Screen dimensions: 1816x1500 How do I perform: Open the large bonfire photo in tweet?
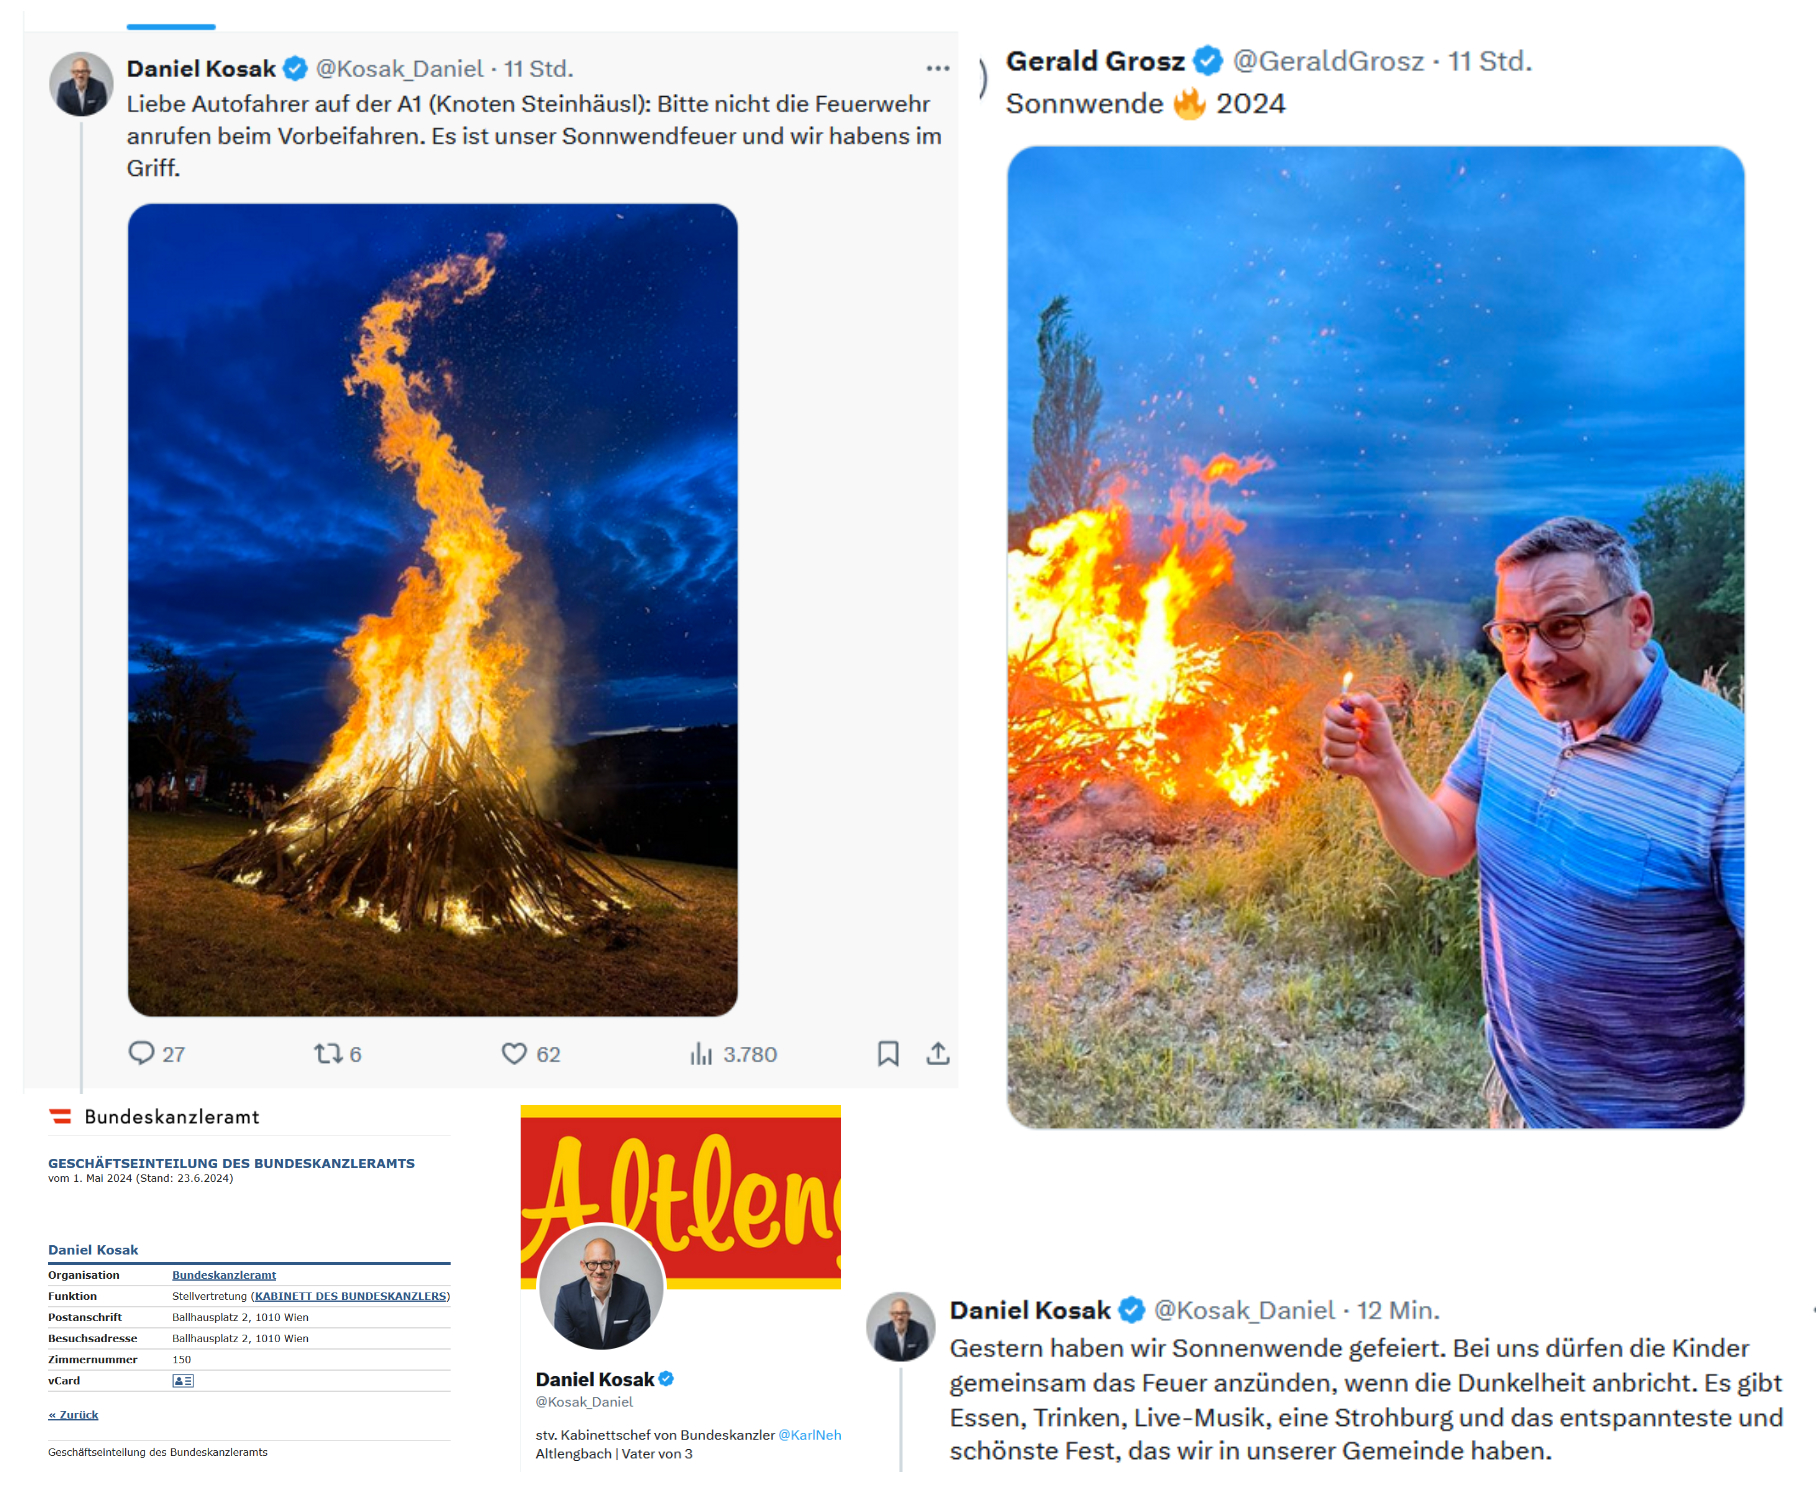click(x=432, y=610)
